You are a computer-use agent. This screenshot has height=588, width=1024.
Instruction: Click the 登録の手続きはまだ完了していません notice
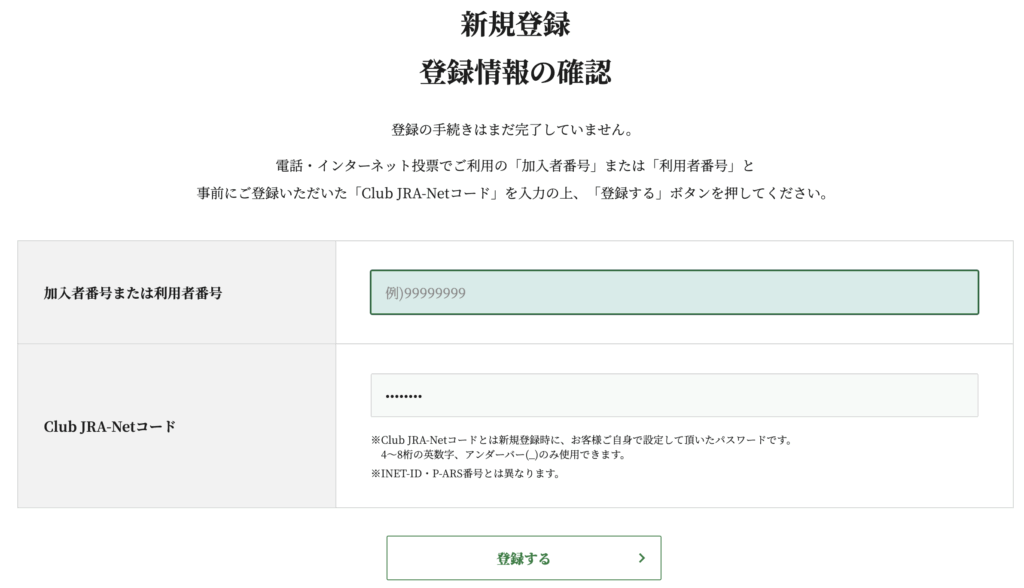pyautogui.click(x=514, y=130)
